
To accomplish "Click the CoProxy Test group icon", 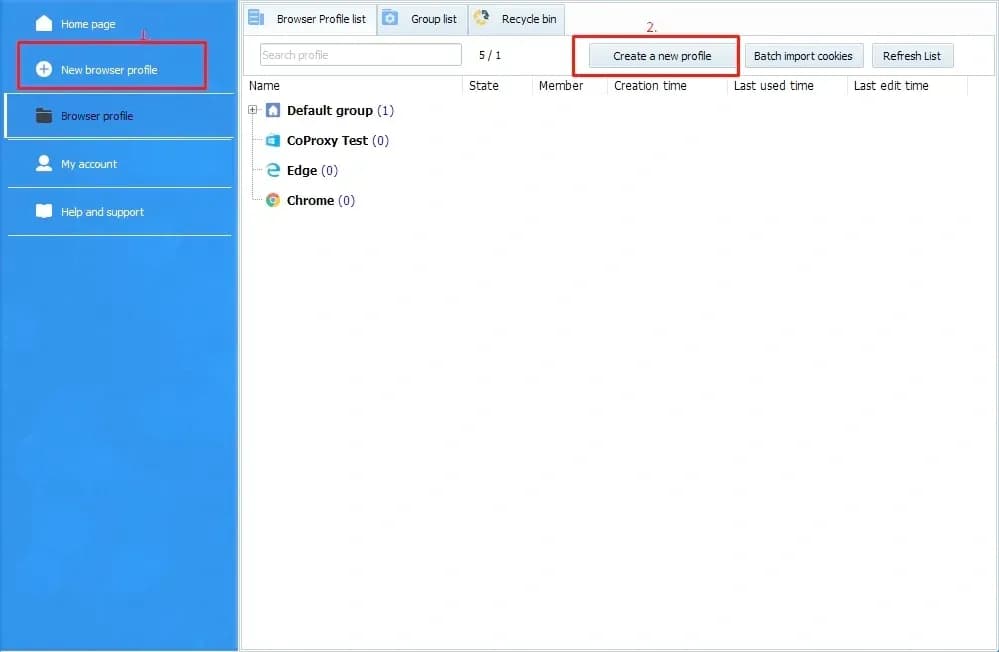I will click(x=272, y=140).
